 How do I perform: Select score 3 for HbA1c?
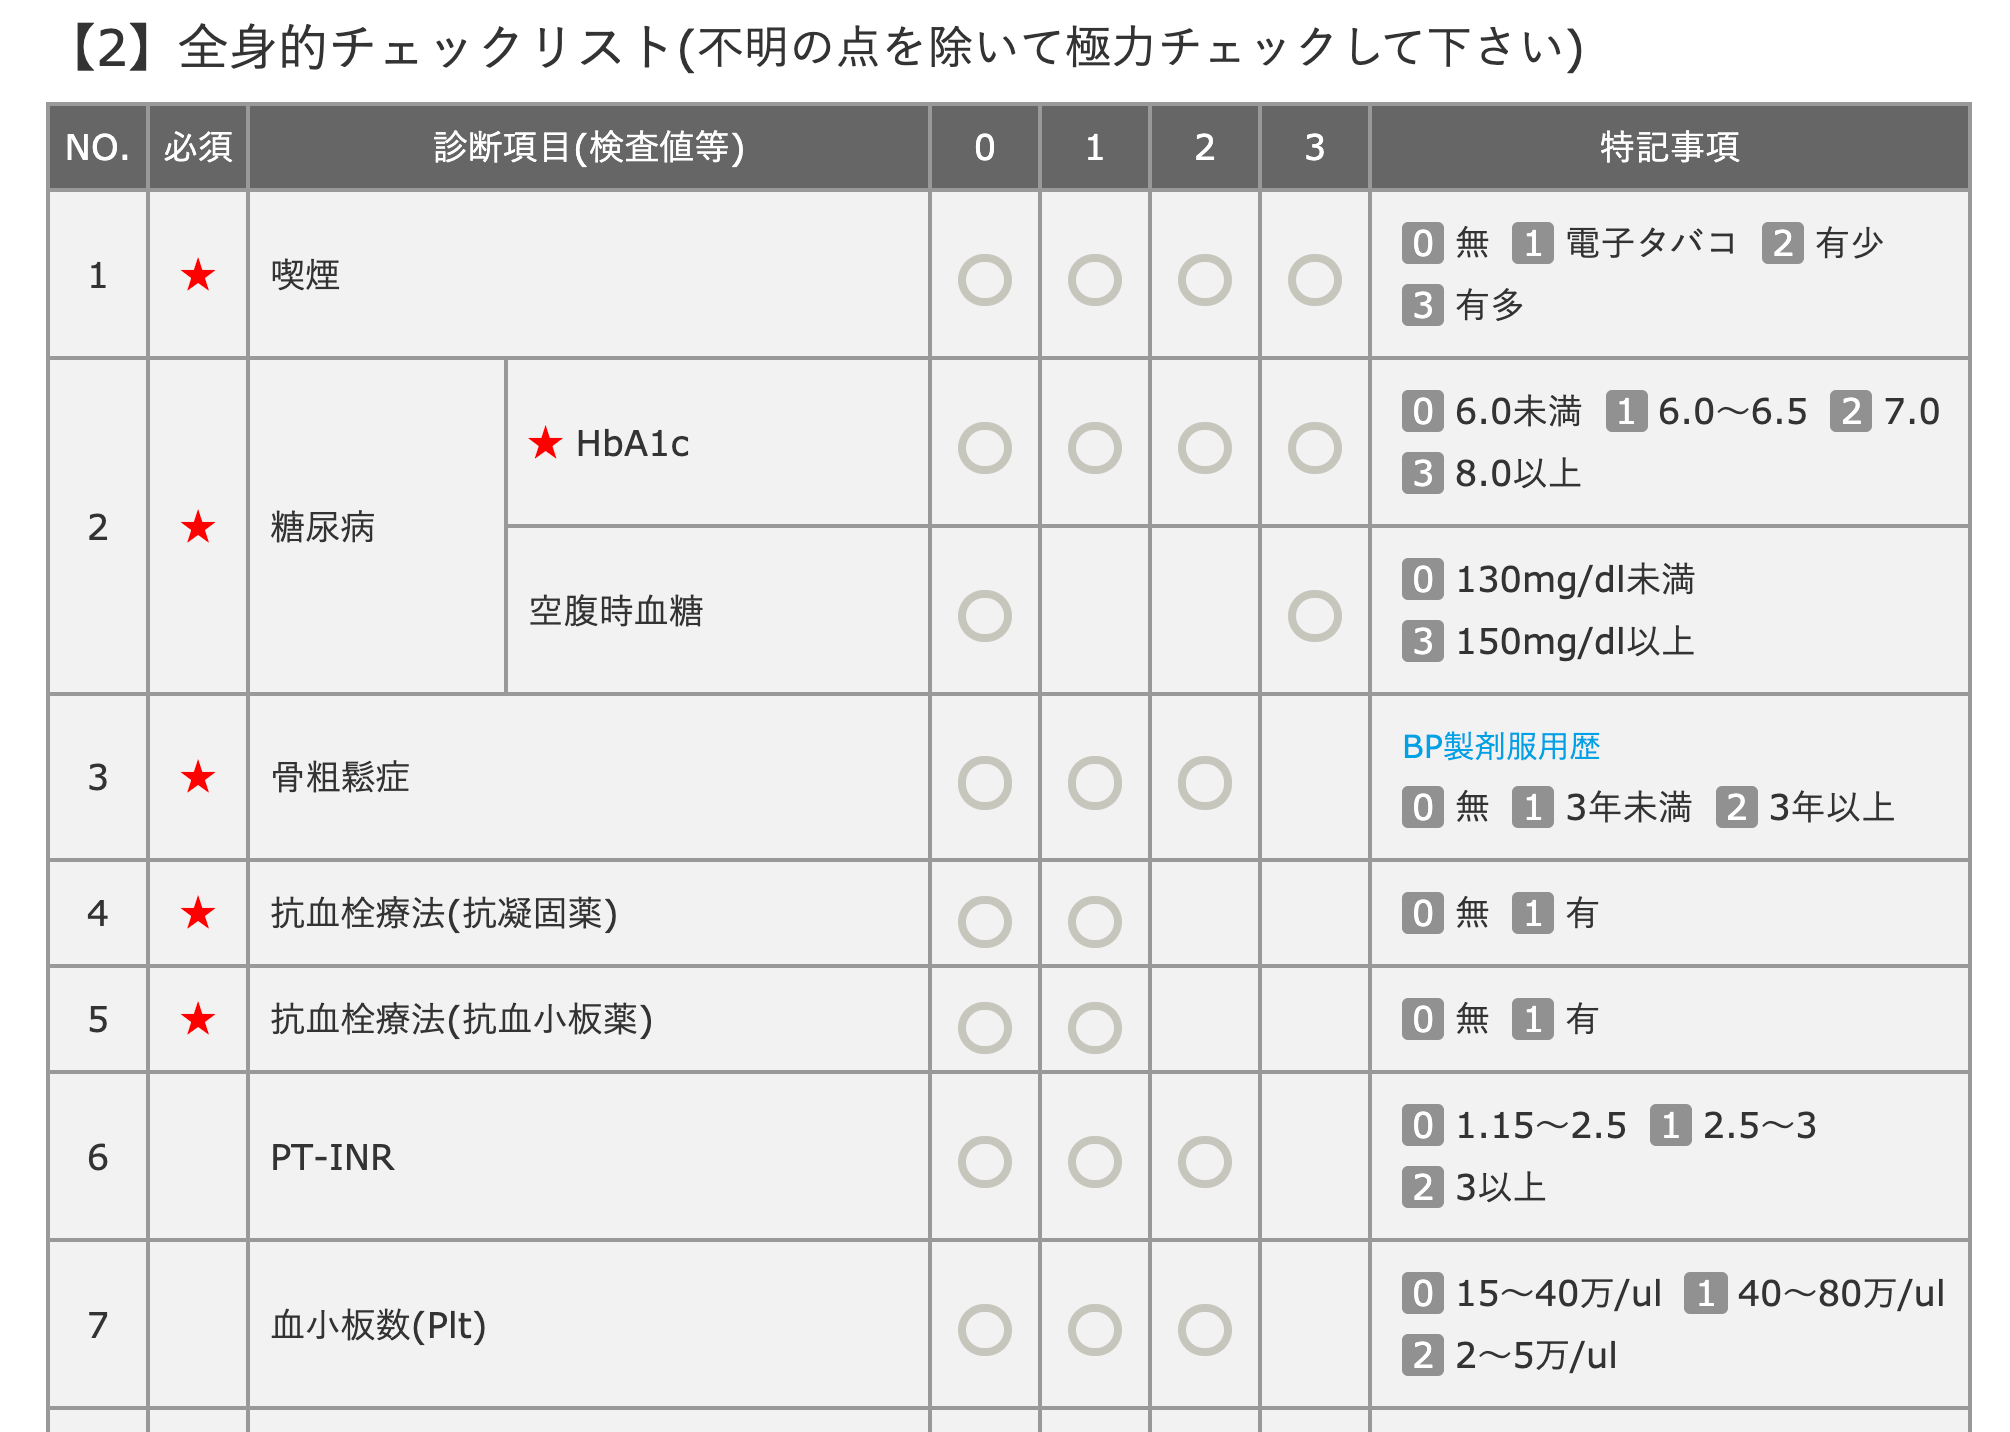[x=1314, y=448]
